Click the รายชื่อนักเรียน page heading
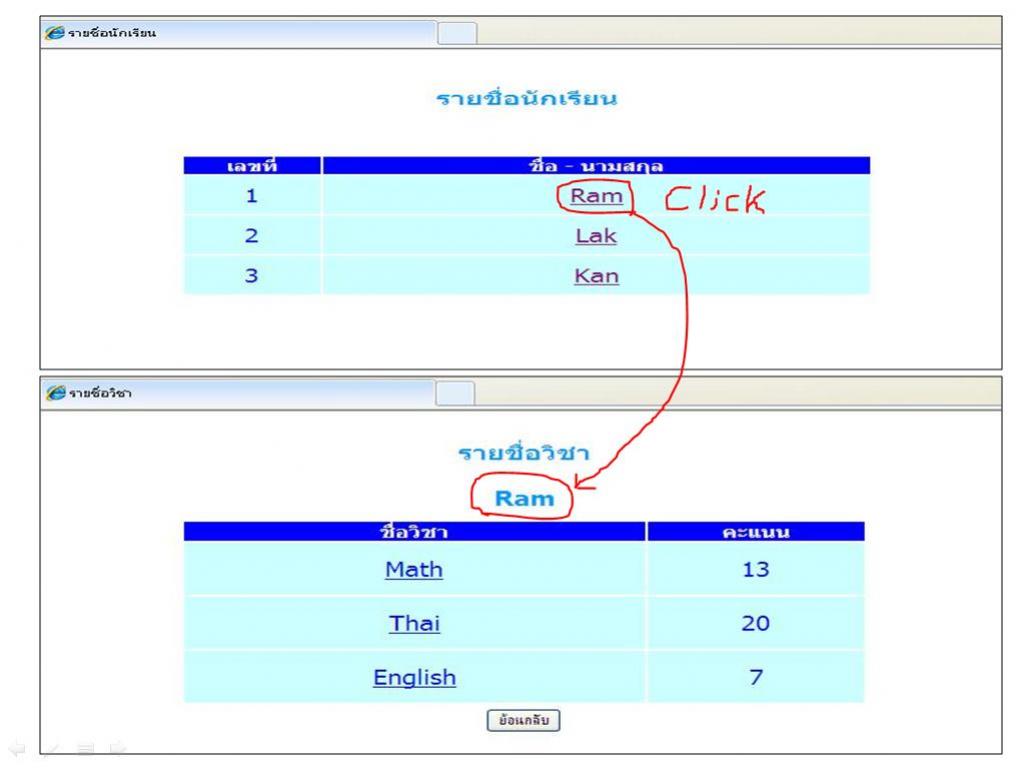Image resolution: width=1024 pixels, height=768 pixels. click(526, 98)
